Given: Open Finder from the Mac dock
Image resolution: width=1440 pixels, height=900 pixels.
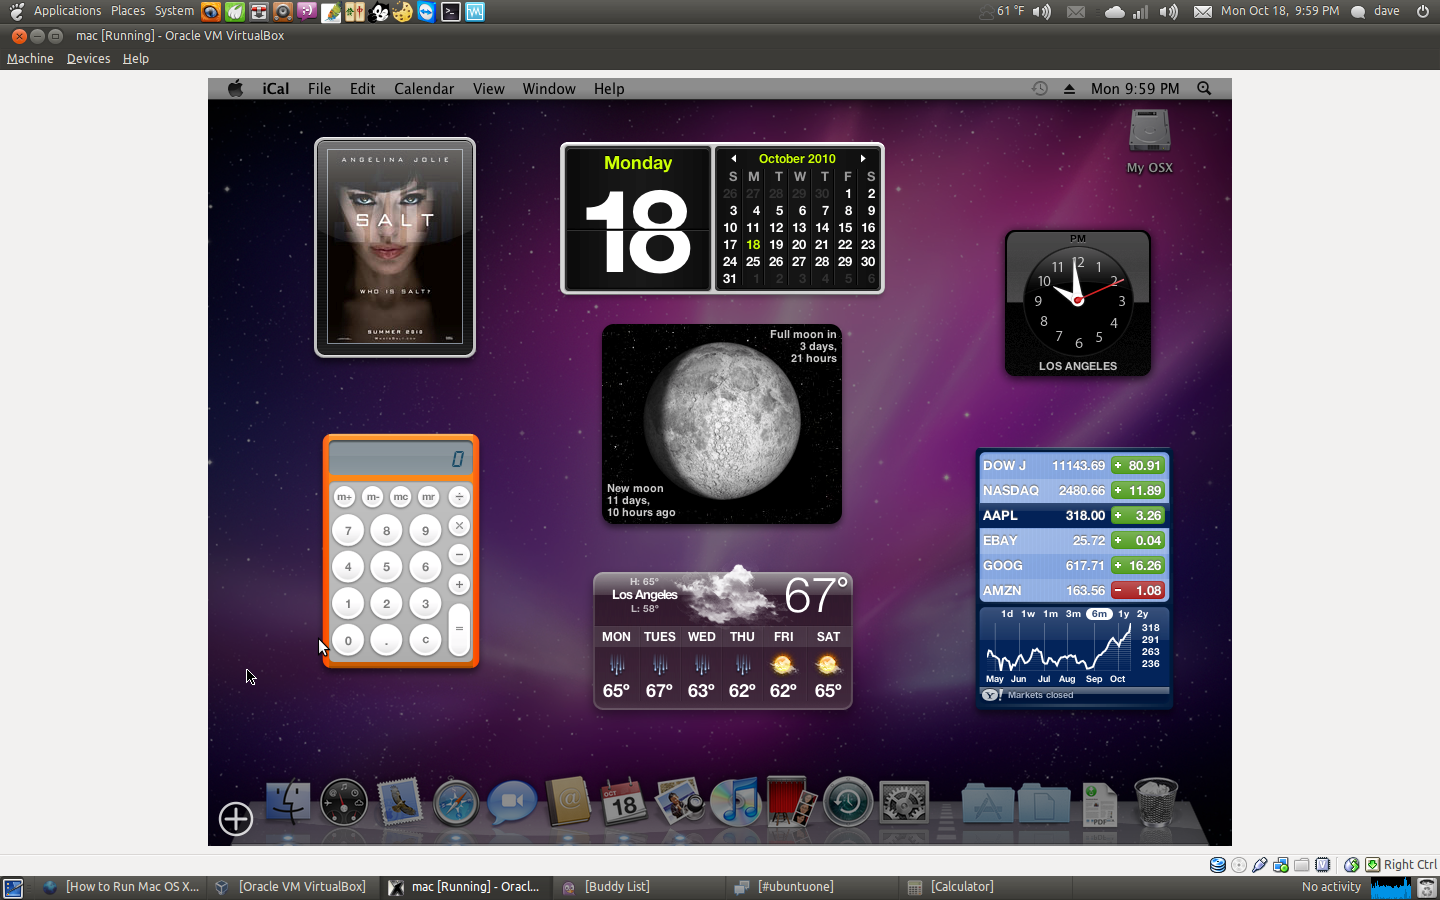Looking at the screenshot, I should click(x=288, y=802).
